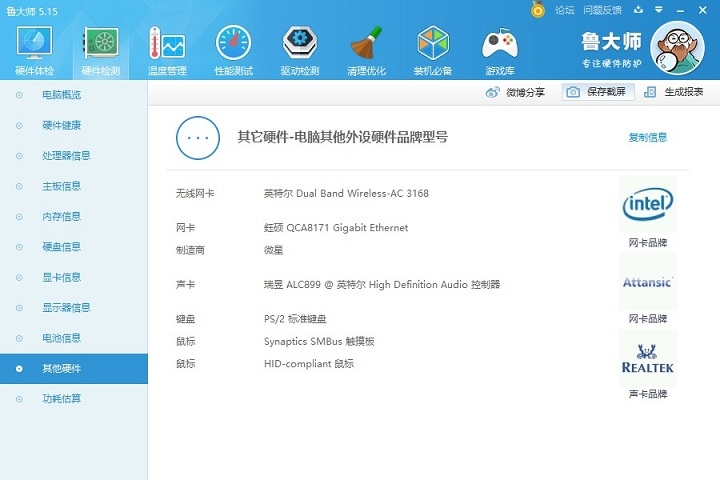Click 生成报表 button
This screenshot has height=480, width=720.
(x=674, y=92)
